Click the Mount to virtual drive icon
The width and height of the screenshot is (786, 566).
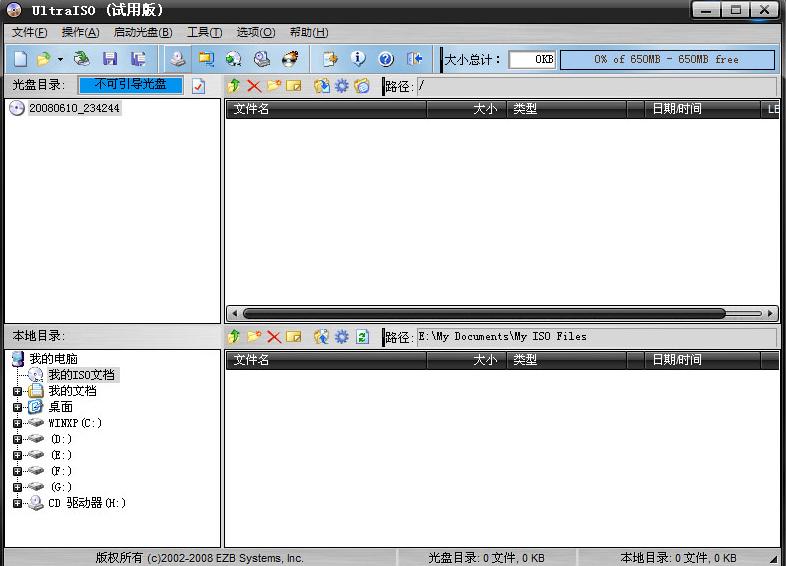tap(262, 60)
